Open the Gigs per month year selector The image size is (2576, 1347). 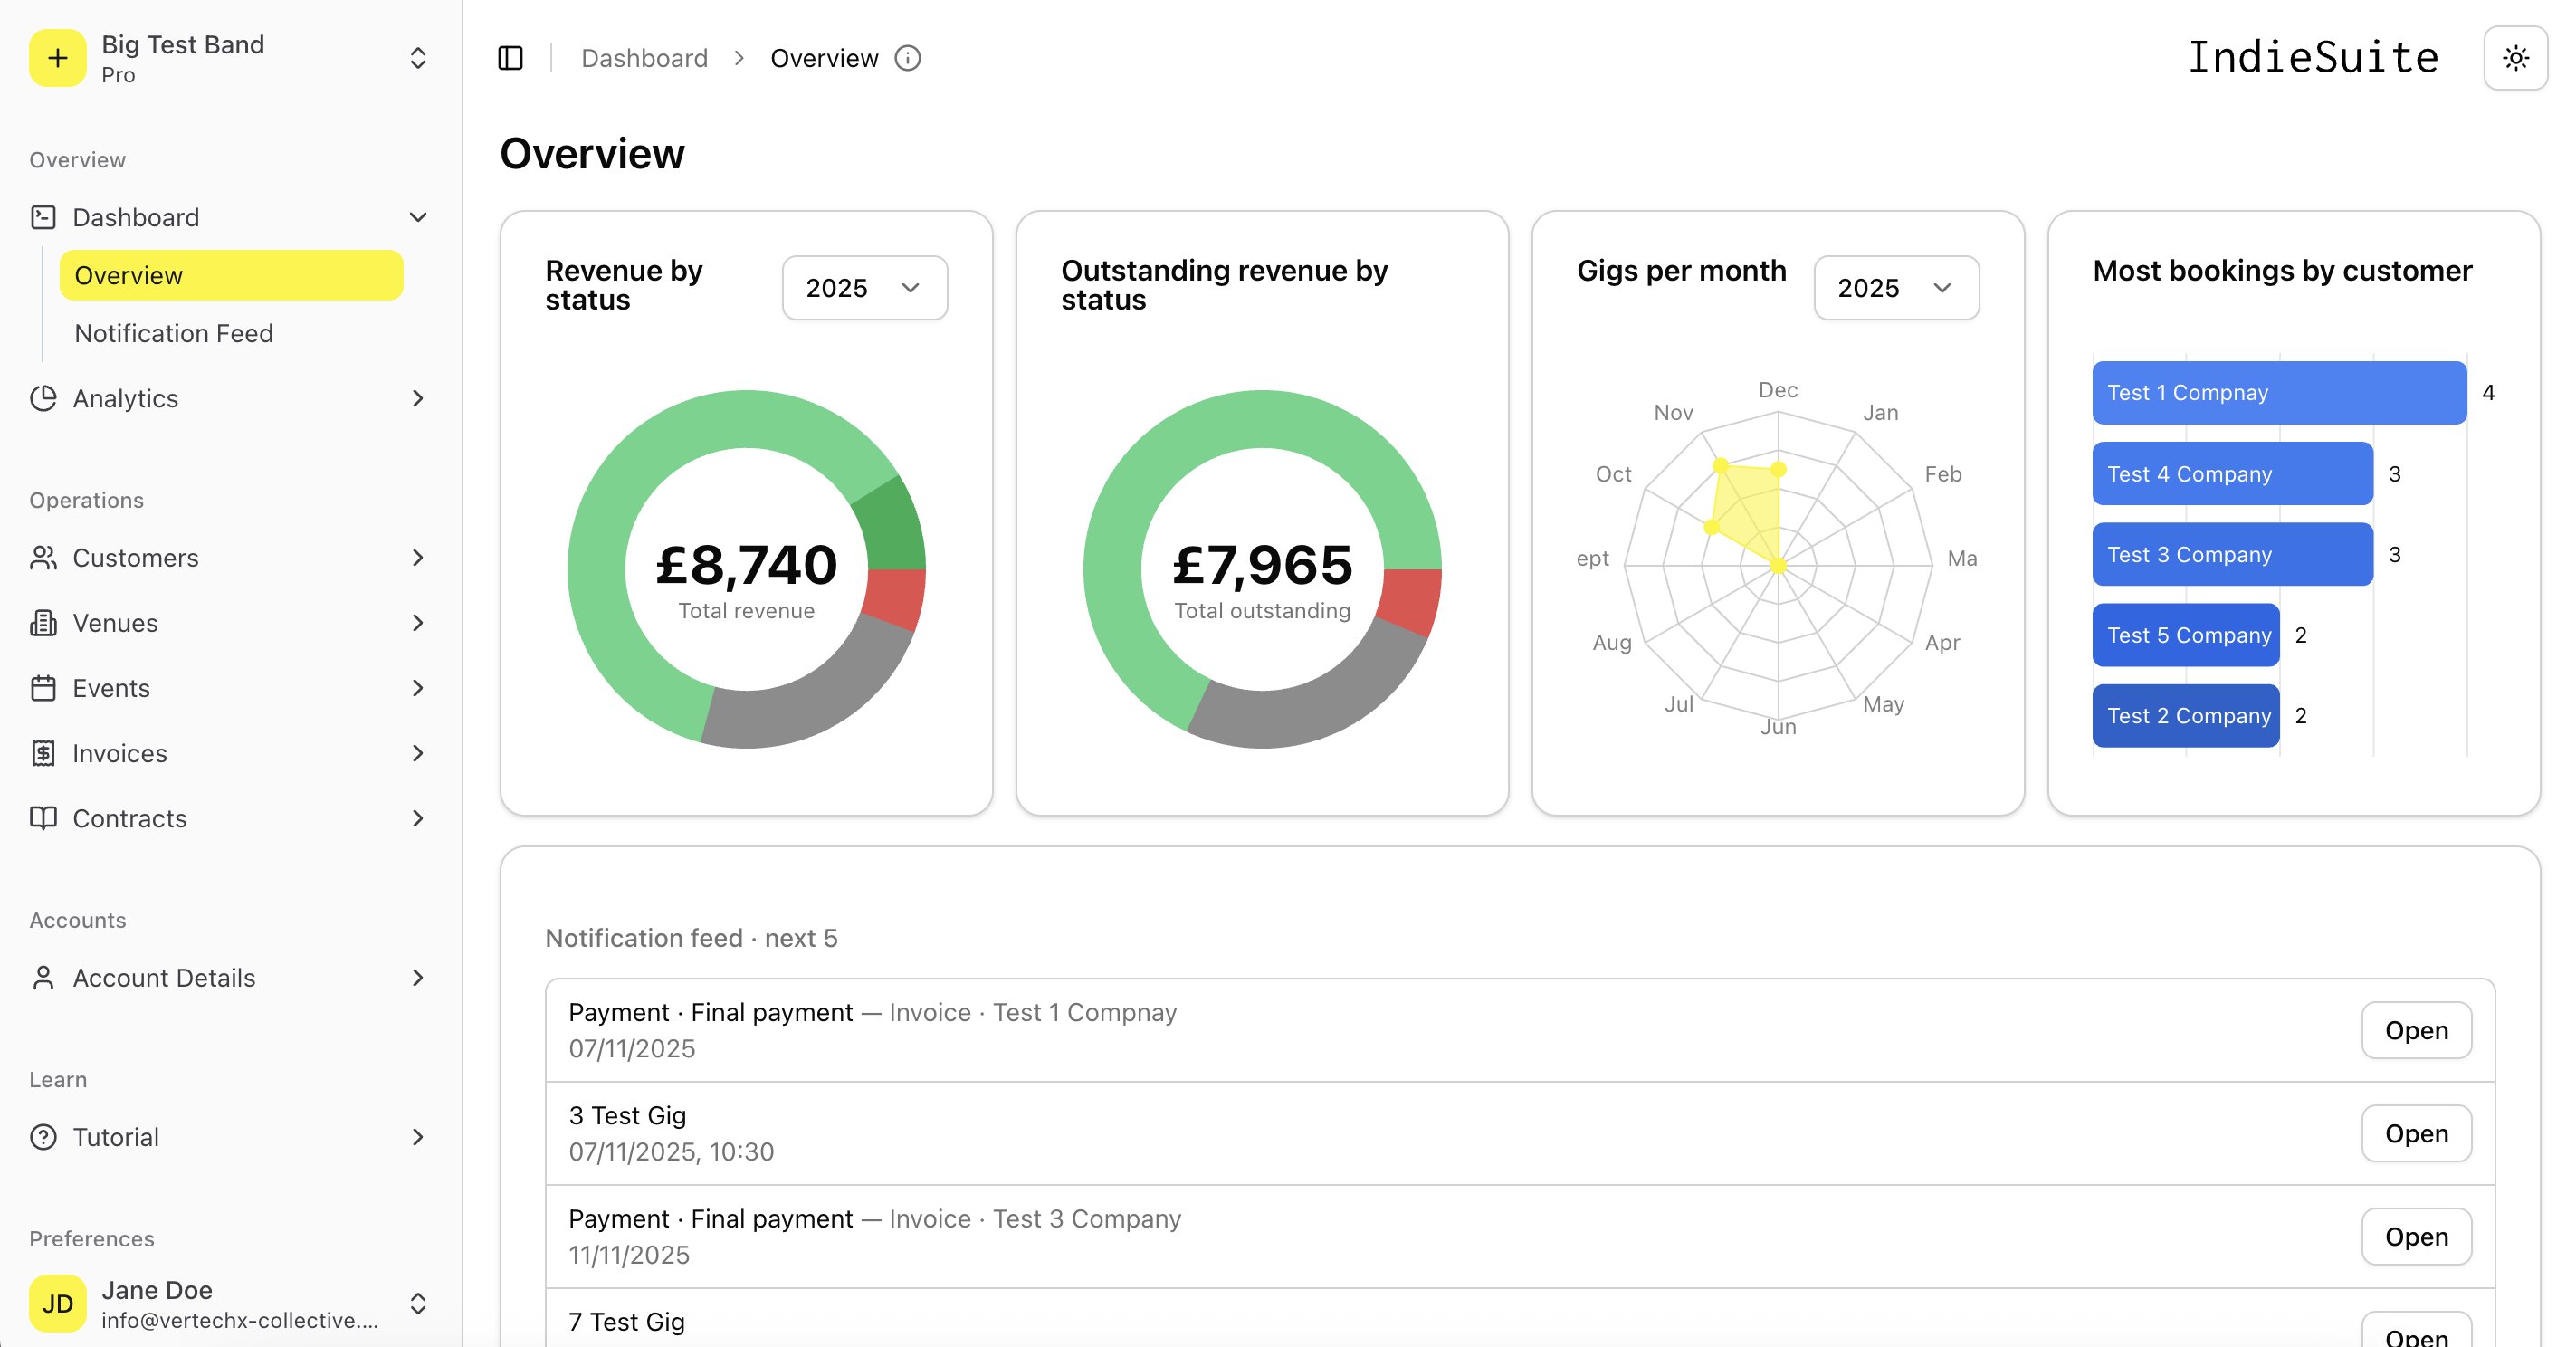coord(1895,288)
